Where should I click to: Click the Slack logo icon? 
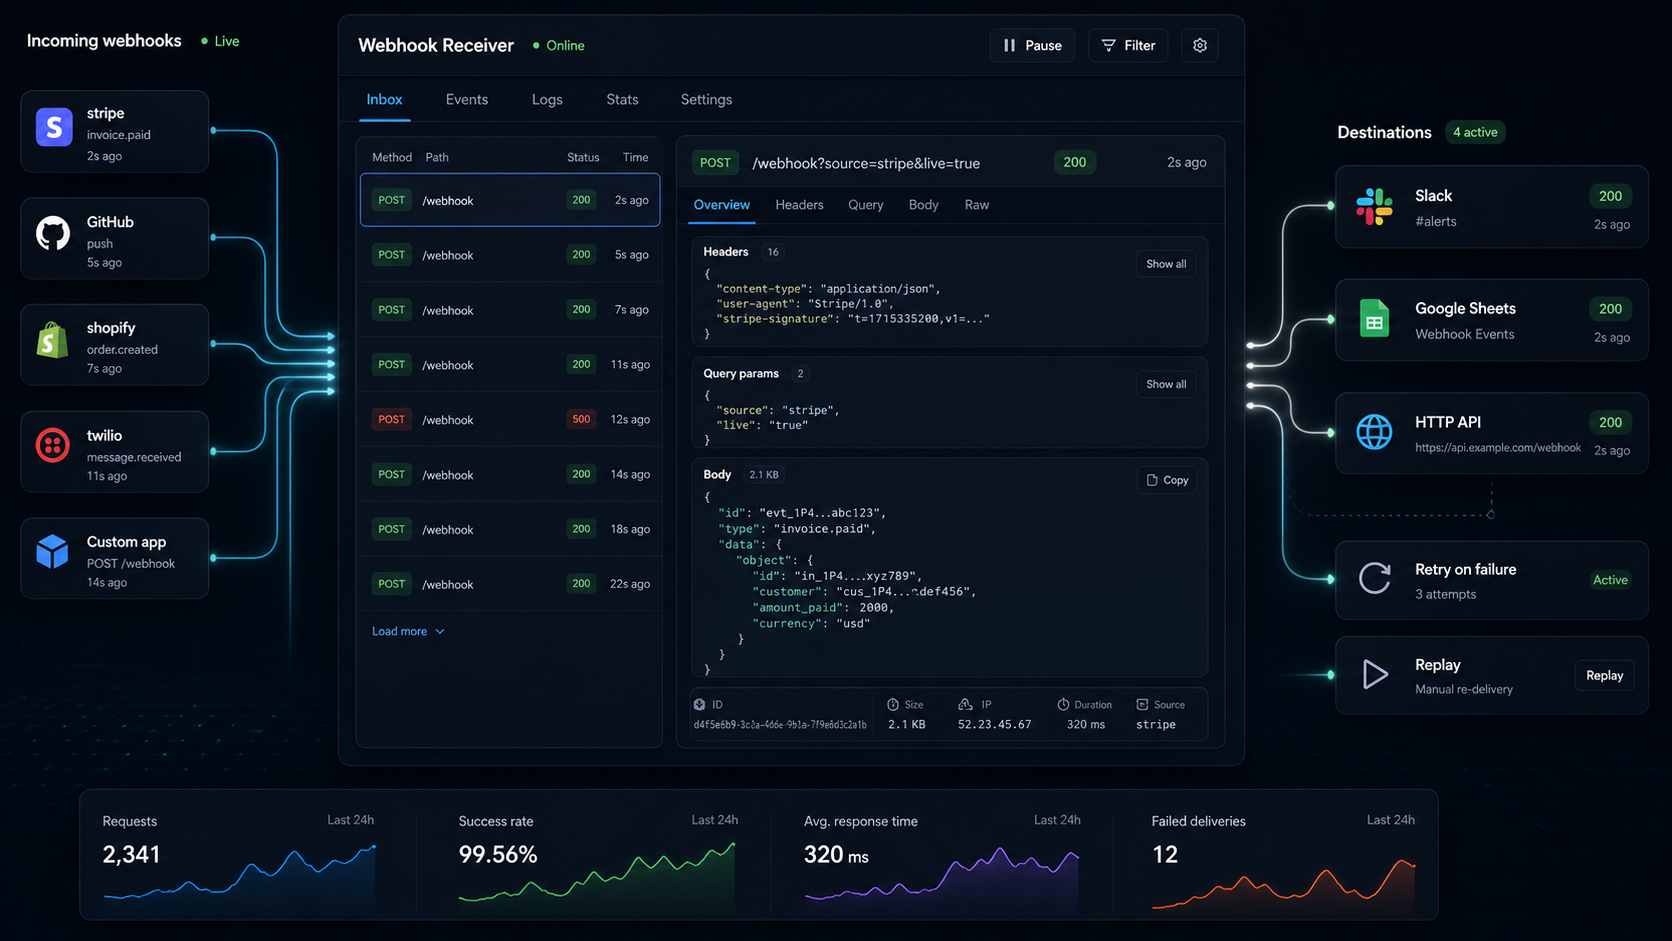[1374, 206]
